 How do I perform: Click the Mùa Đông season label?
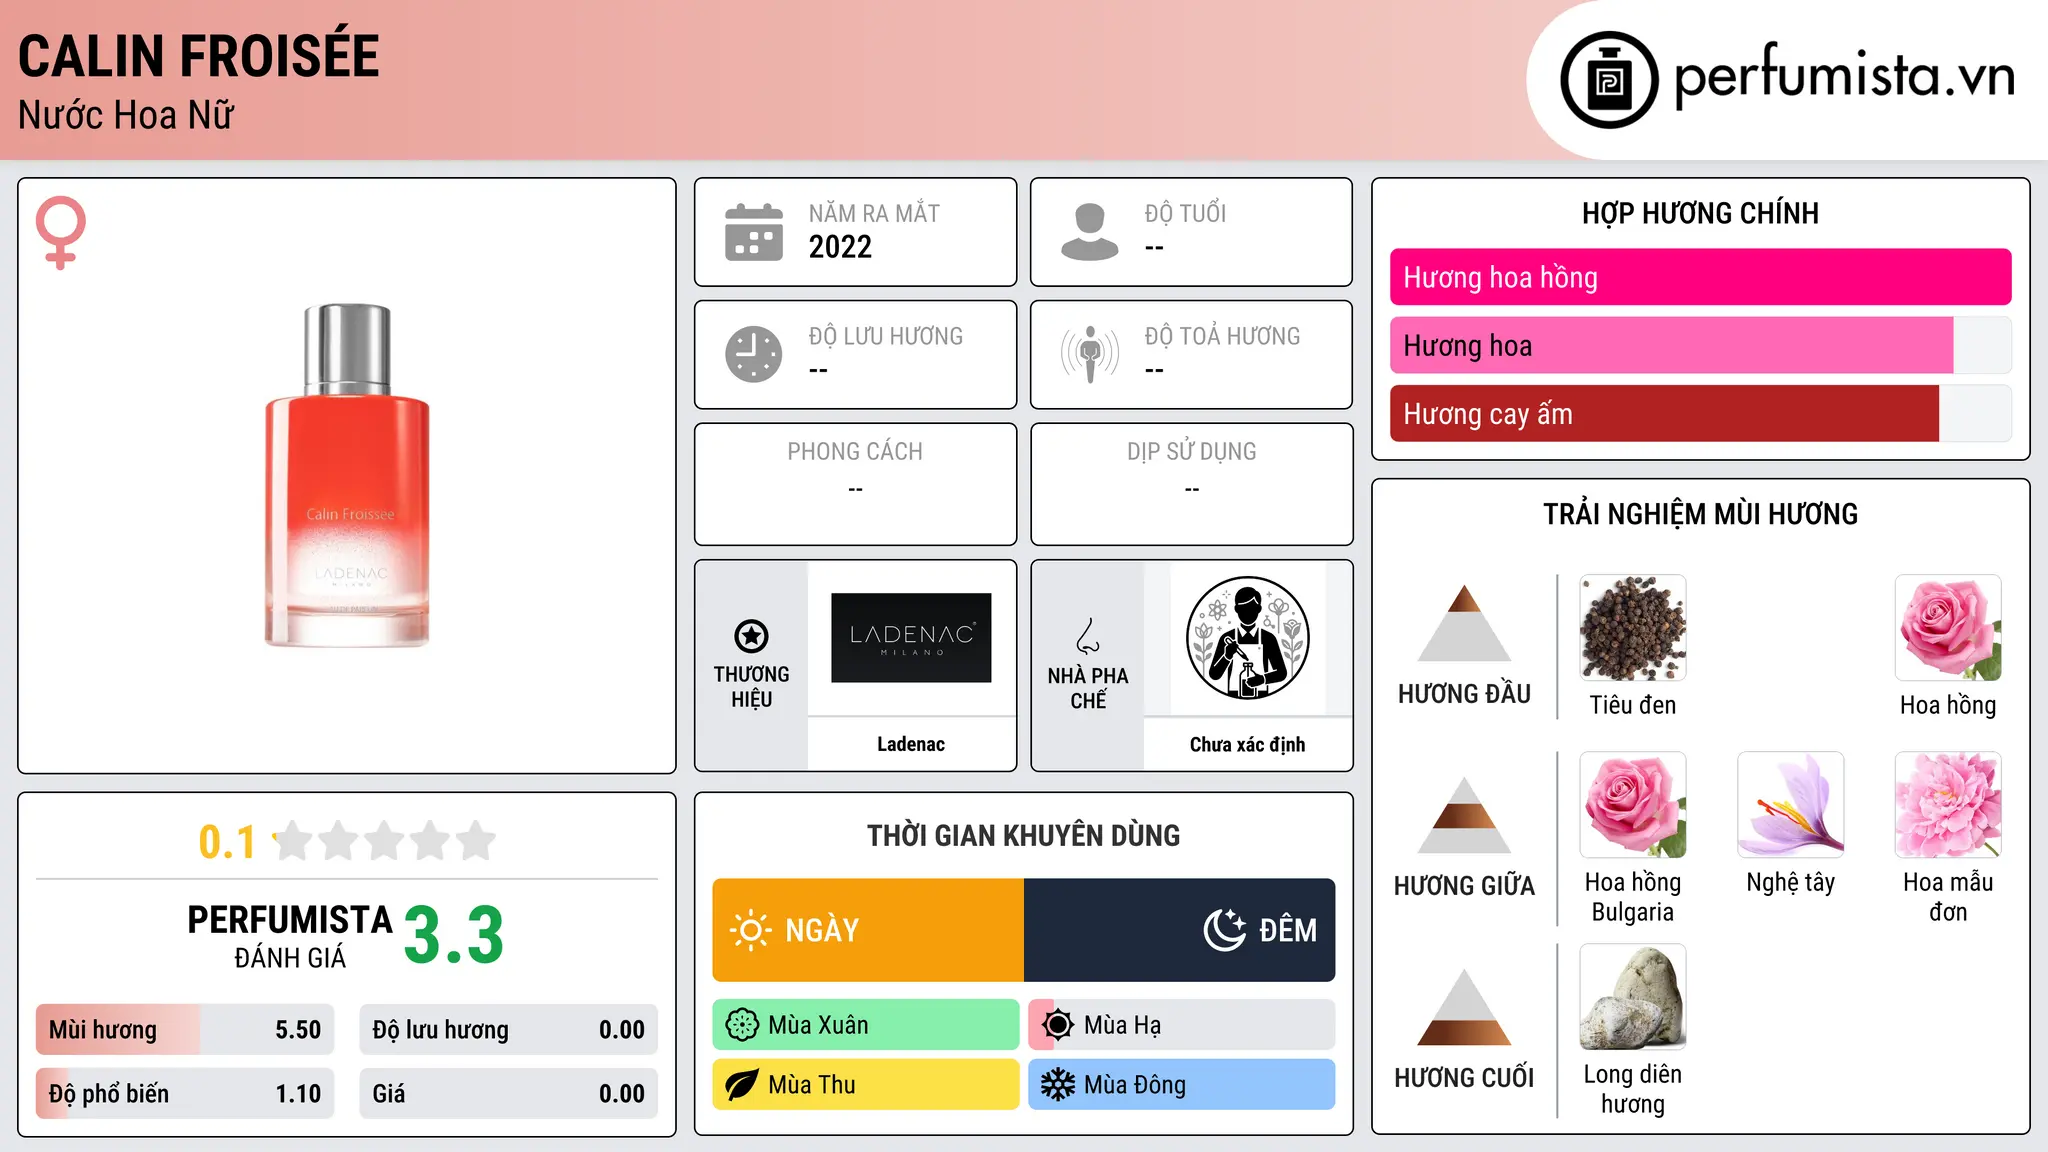coord(1135,1085)
